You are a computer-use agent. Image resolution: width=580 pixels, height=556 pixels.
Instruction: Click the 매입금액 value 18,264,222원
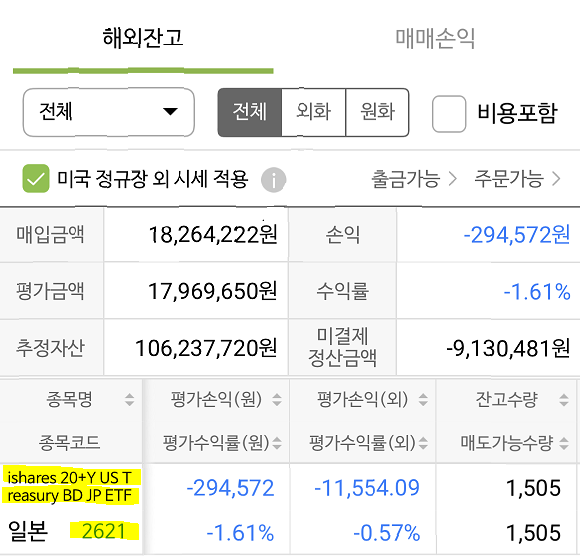coord(213,235)
